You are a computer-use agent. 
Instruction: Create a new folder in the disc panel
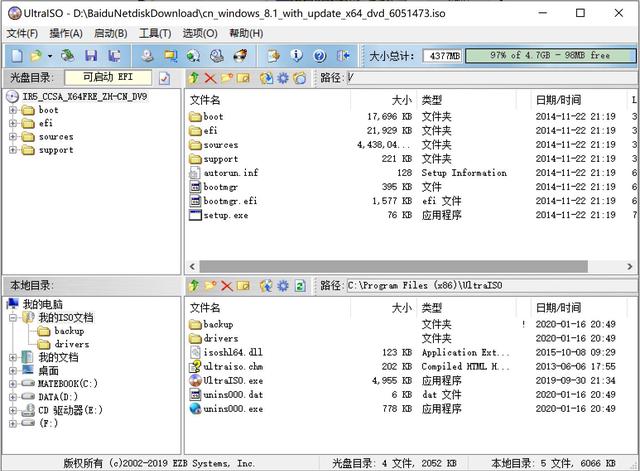(227, 78)
